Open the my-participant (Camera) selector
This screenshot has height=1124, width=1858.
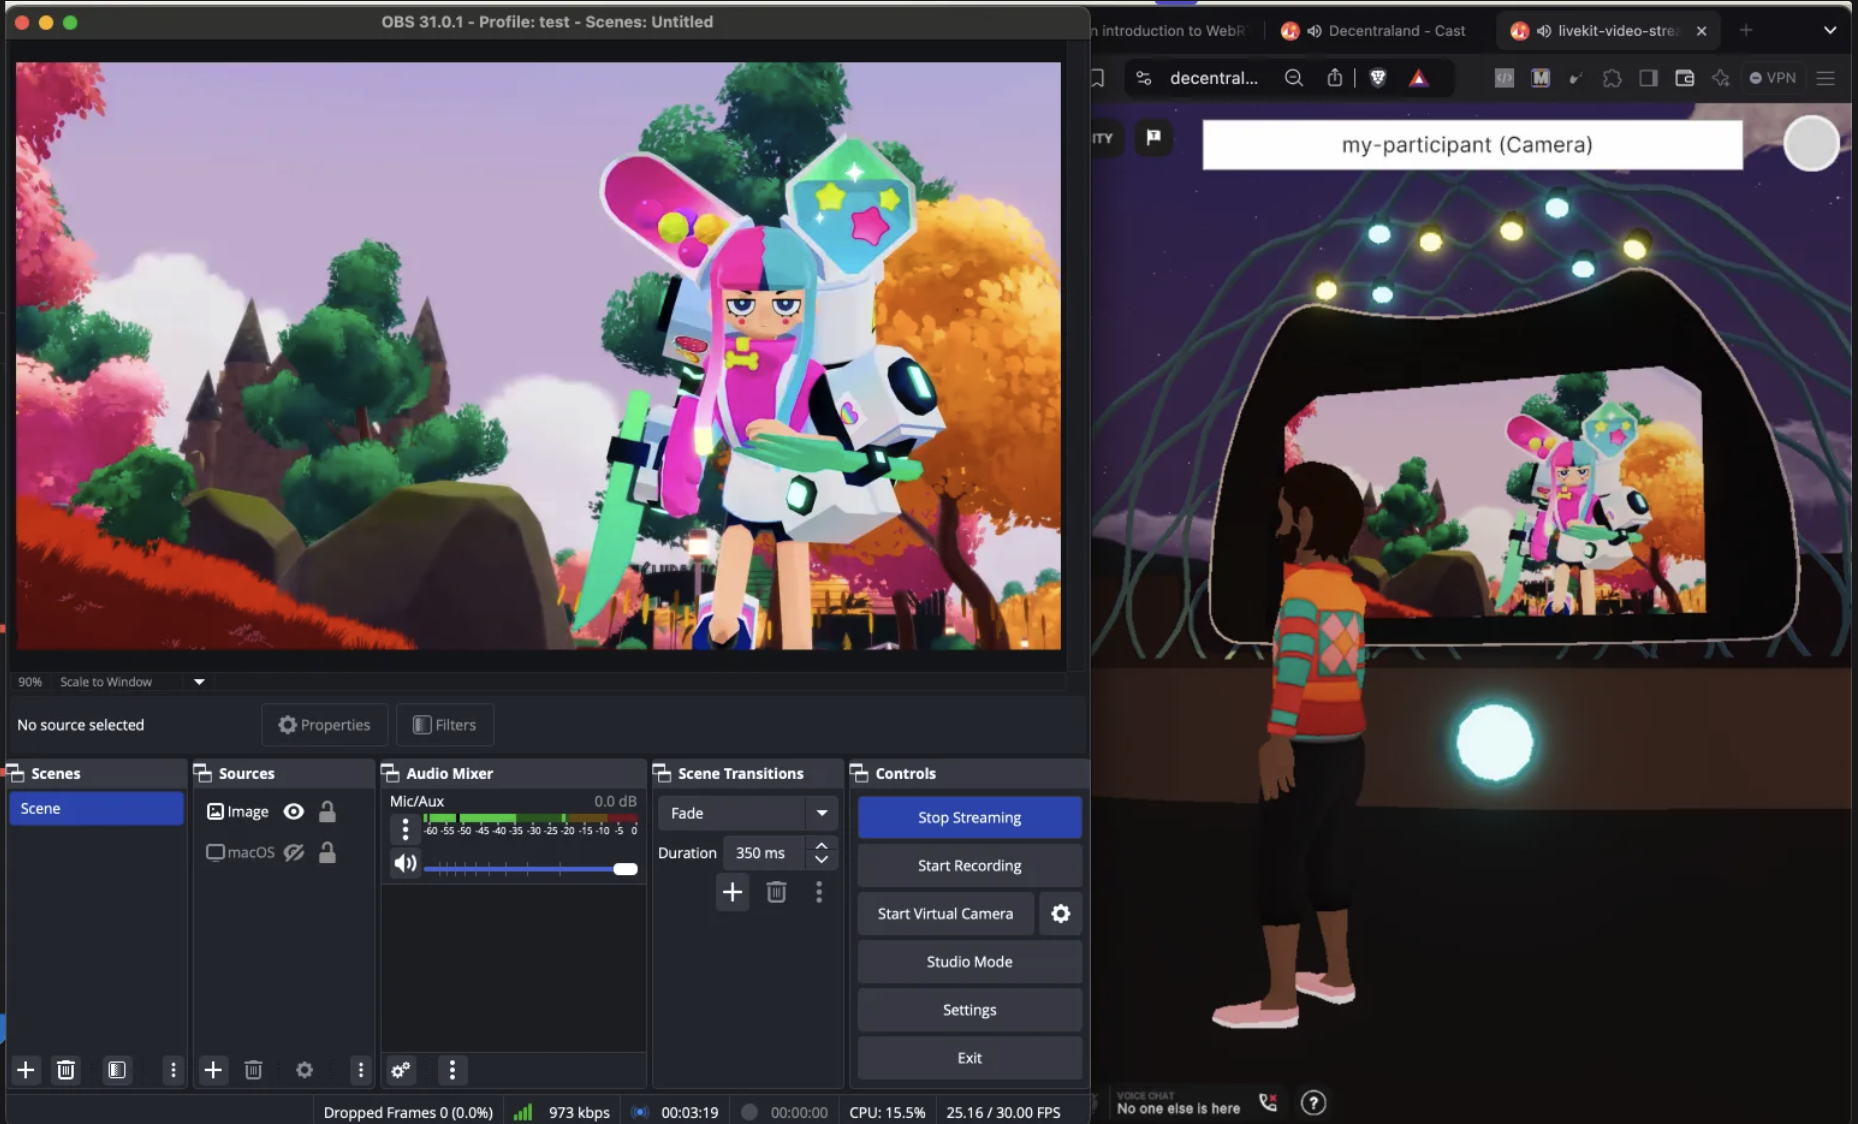pos(1471,145)
